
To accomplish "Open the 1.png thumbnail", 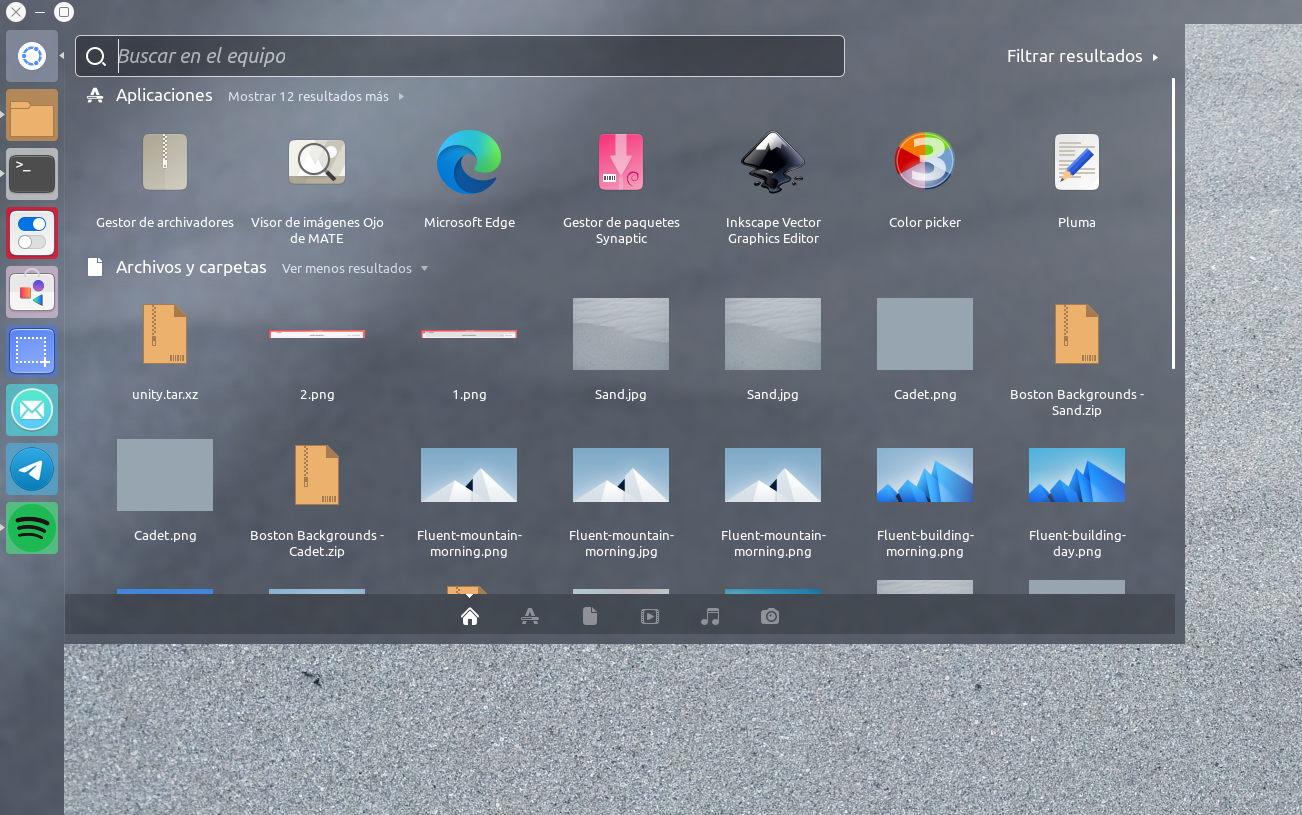I will [469, 334].
